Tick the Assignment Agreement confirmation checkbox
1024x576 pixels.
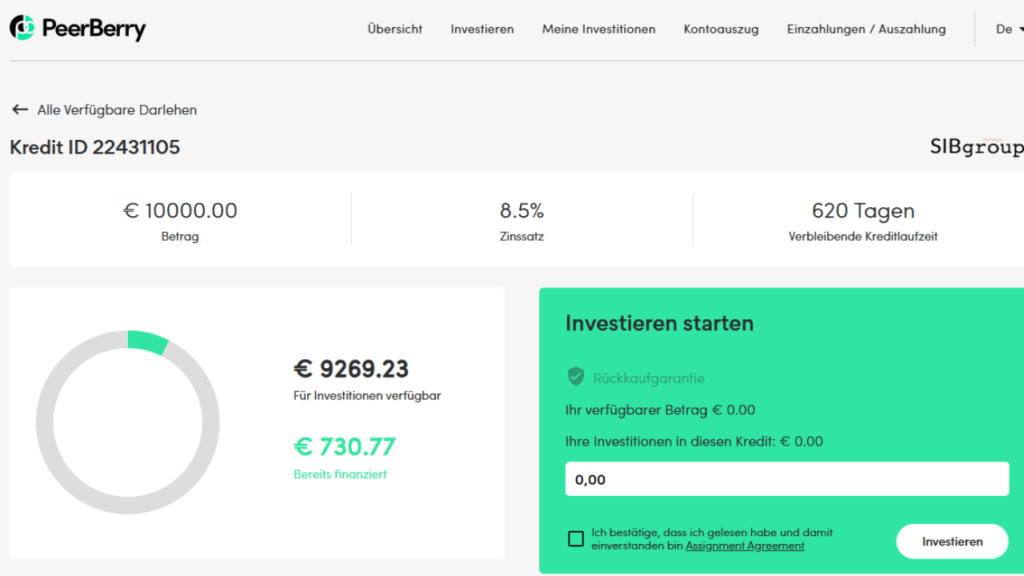pyautogui.click(x=576, y=539)
